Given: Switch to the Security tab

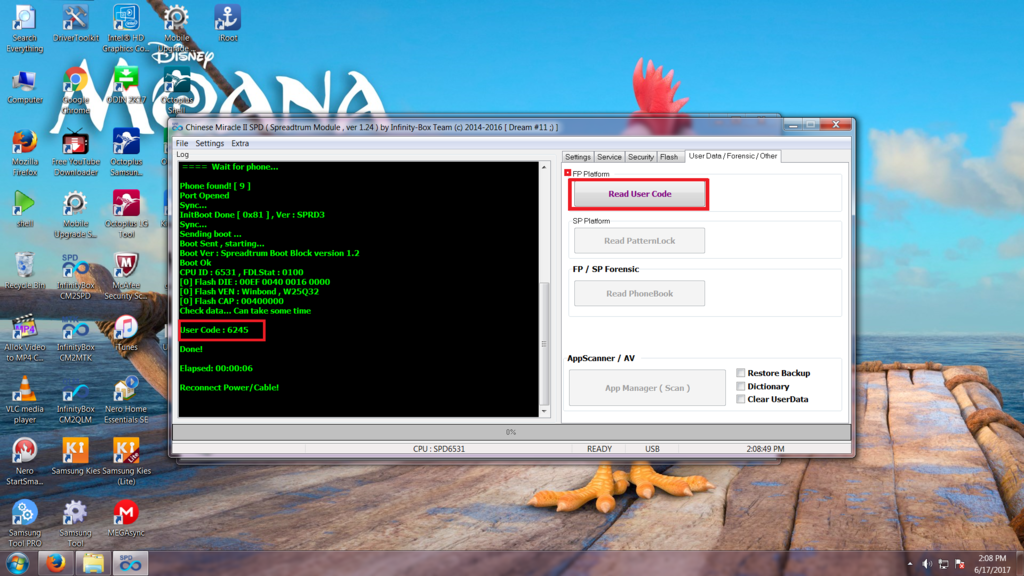Looking at the screenshot, I should point(641,157).
